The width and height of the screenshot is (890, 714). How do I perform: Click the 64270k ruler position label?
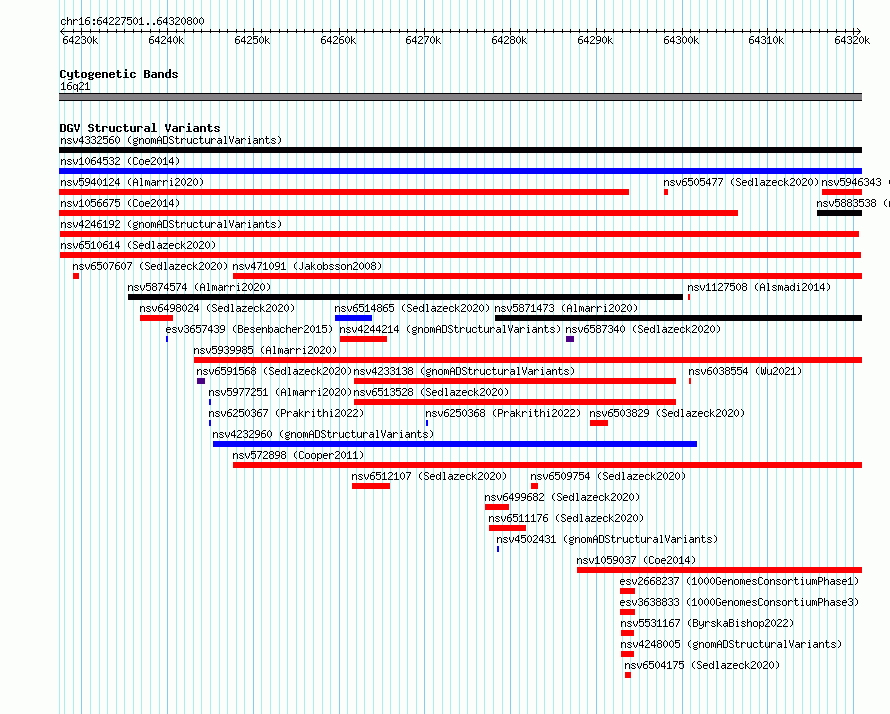pos(423,40)
